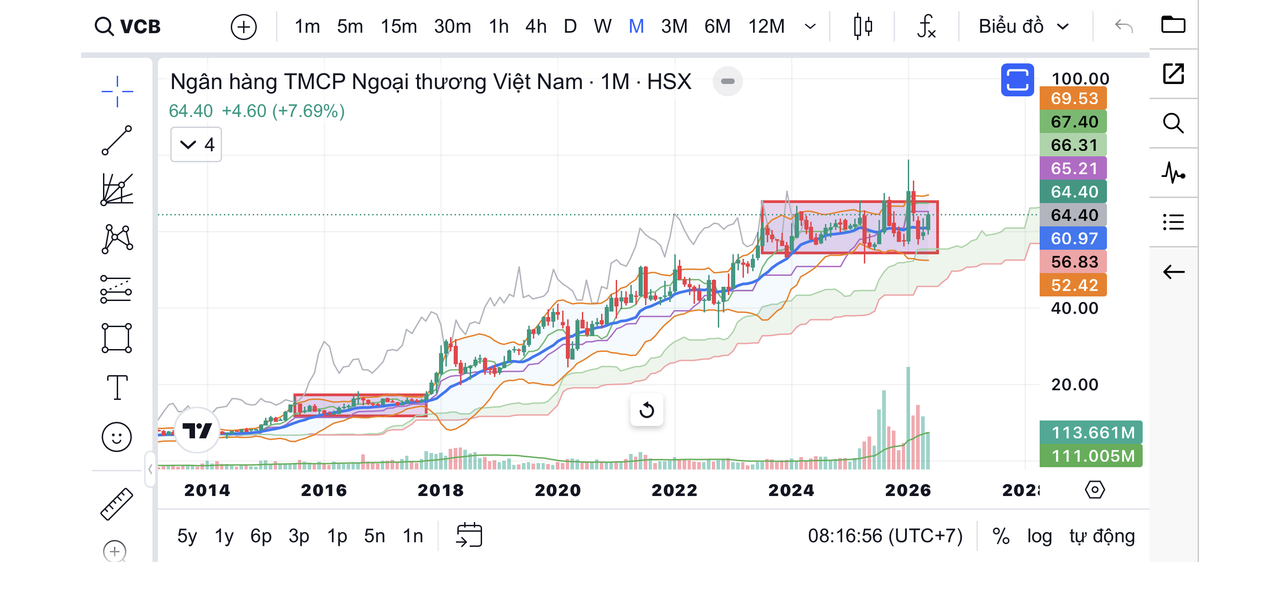
Task: Set date range to 6p
Action: [261, 536]
